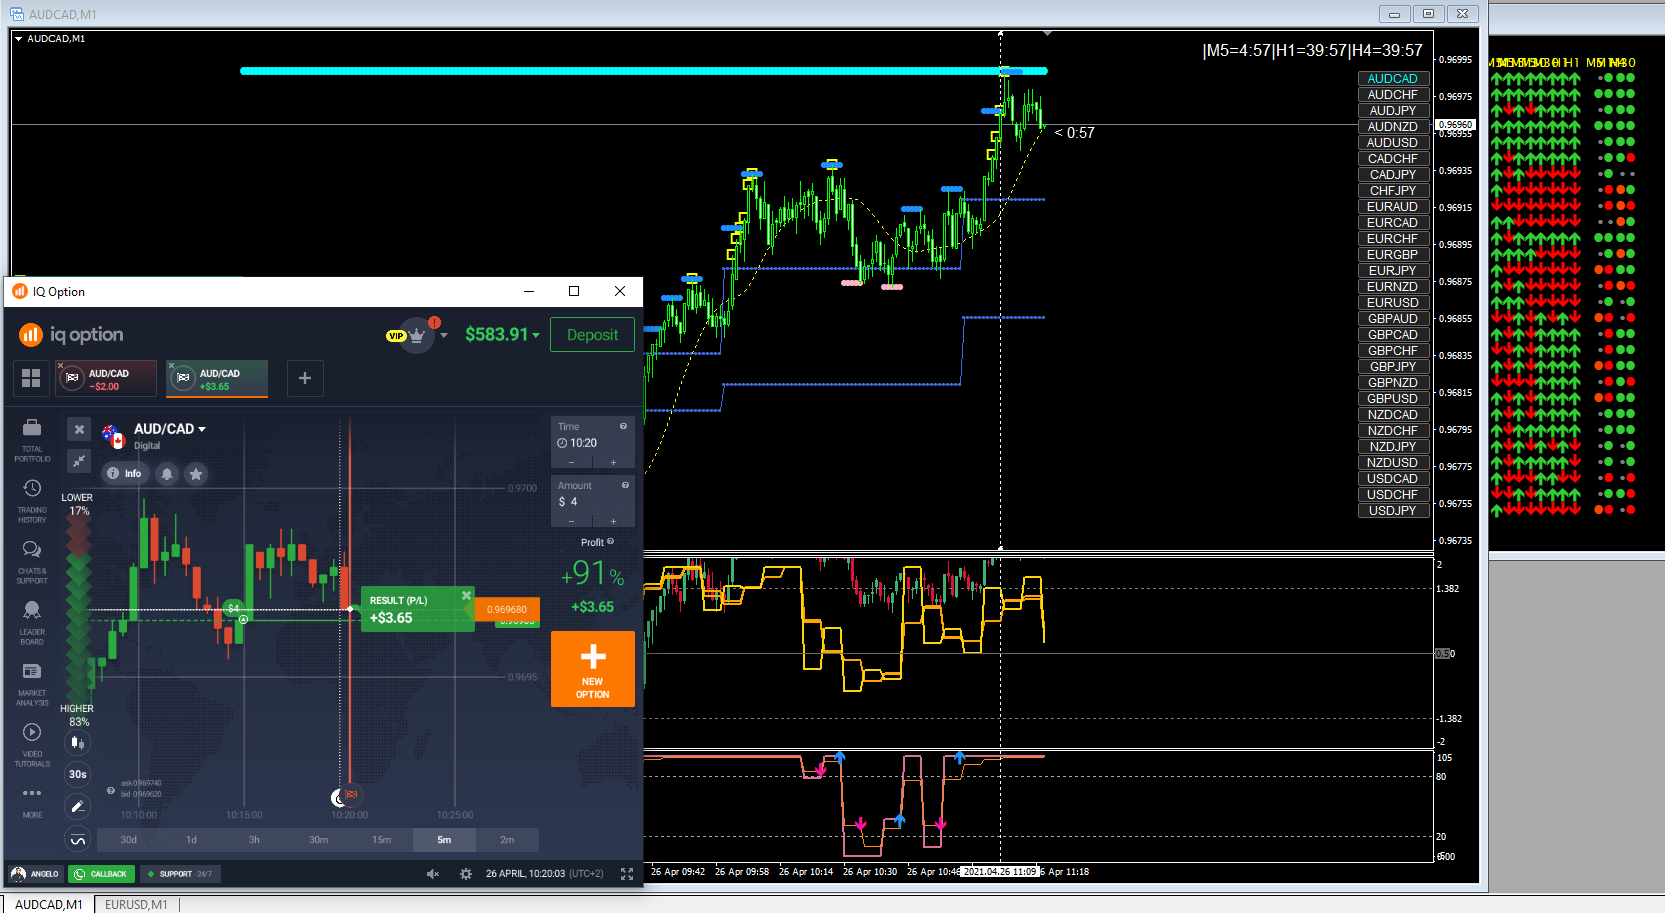Viewport: 1665px width, 913px height.
Task: Switch chart to EURUSD symbol button
Action: (x=1392, y=303)
